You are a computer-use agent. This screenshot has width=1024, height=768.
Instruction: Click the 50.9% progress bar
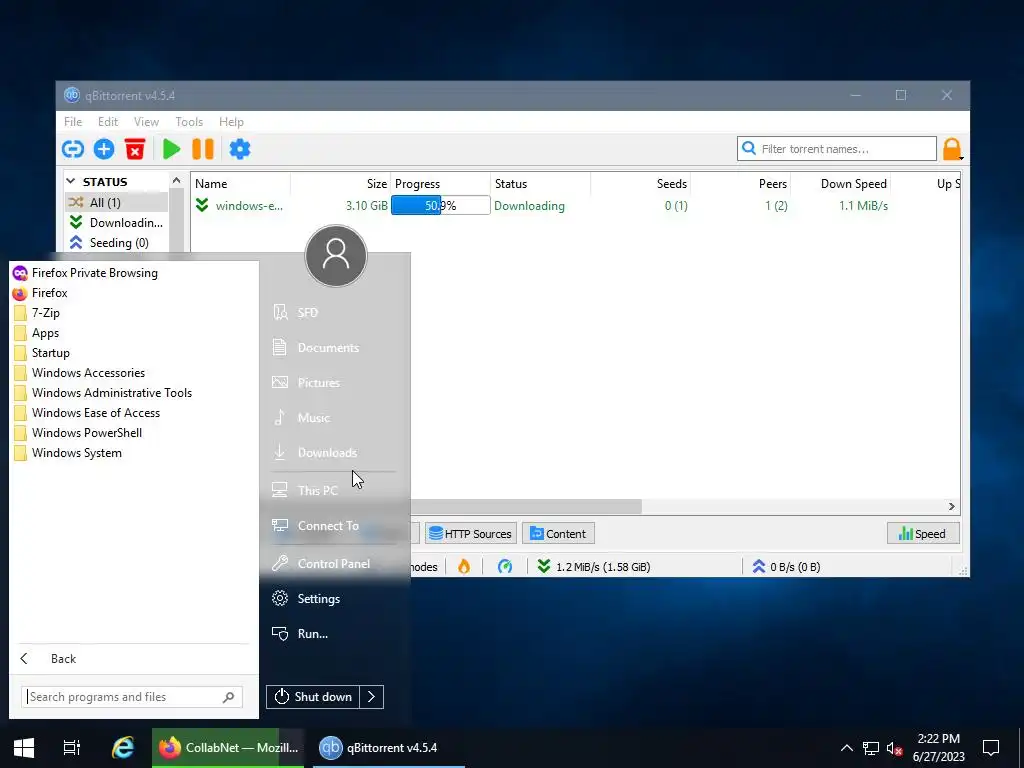click(440, 206)
